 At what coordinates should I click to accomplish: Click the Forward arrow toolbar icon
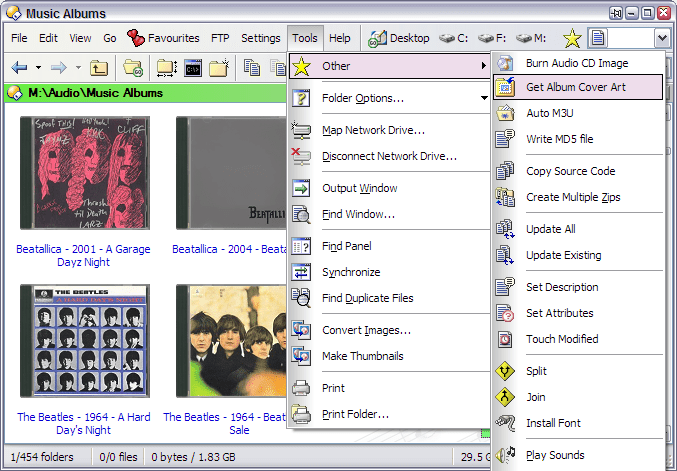(x=59, y=68)
